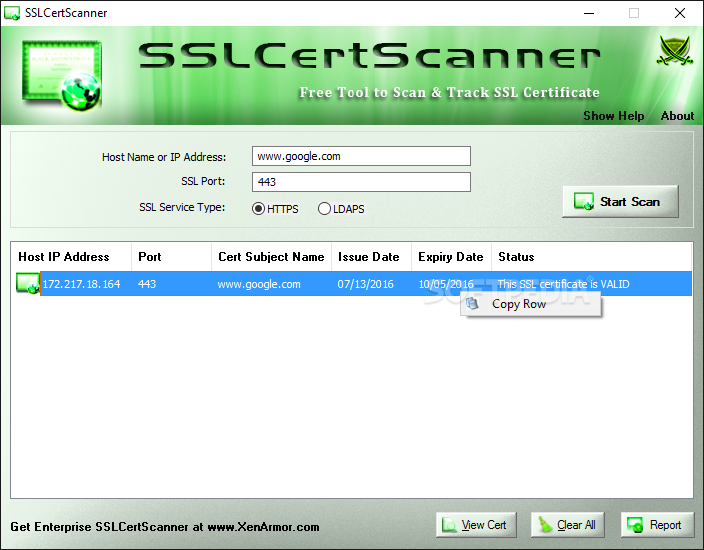This screenshot has height=550, width=704.
Task: Click the Start Scan button
Action: point(620,202)
